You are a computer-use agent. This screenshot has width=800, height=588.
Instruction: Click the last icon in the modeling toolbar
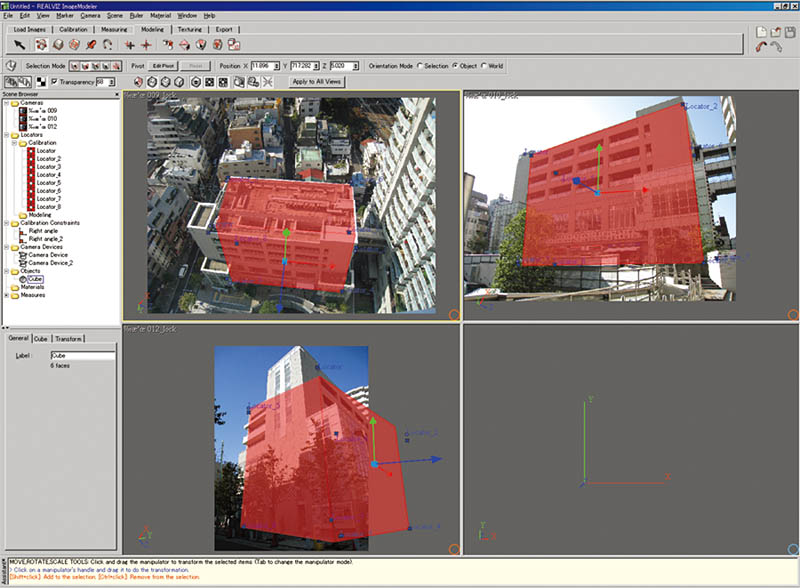click(234, 45)
